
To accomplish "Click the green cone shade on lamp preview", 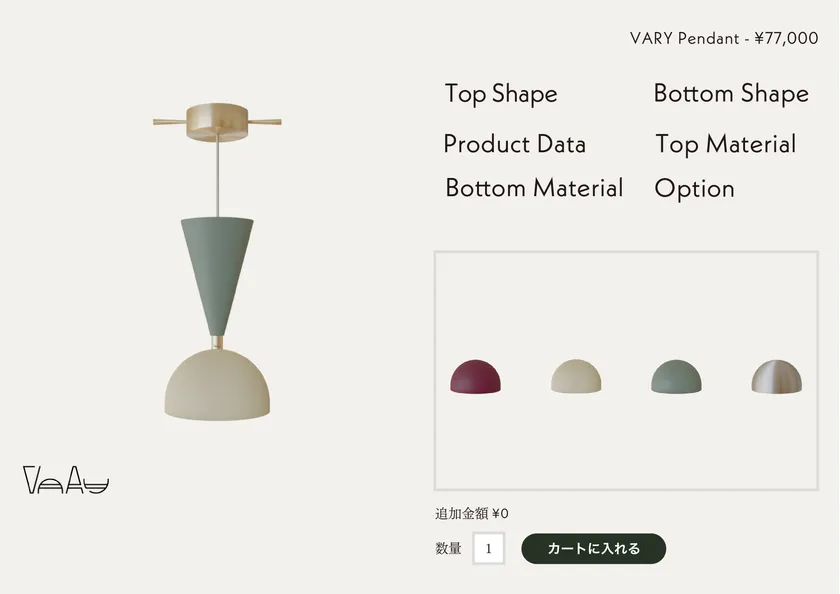I will (x=216, y=270).
